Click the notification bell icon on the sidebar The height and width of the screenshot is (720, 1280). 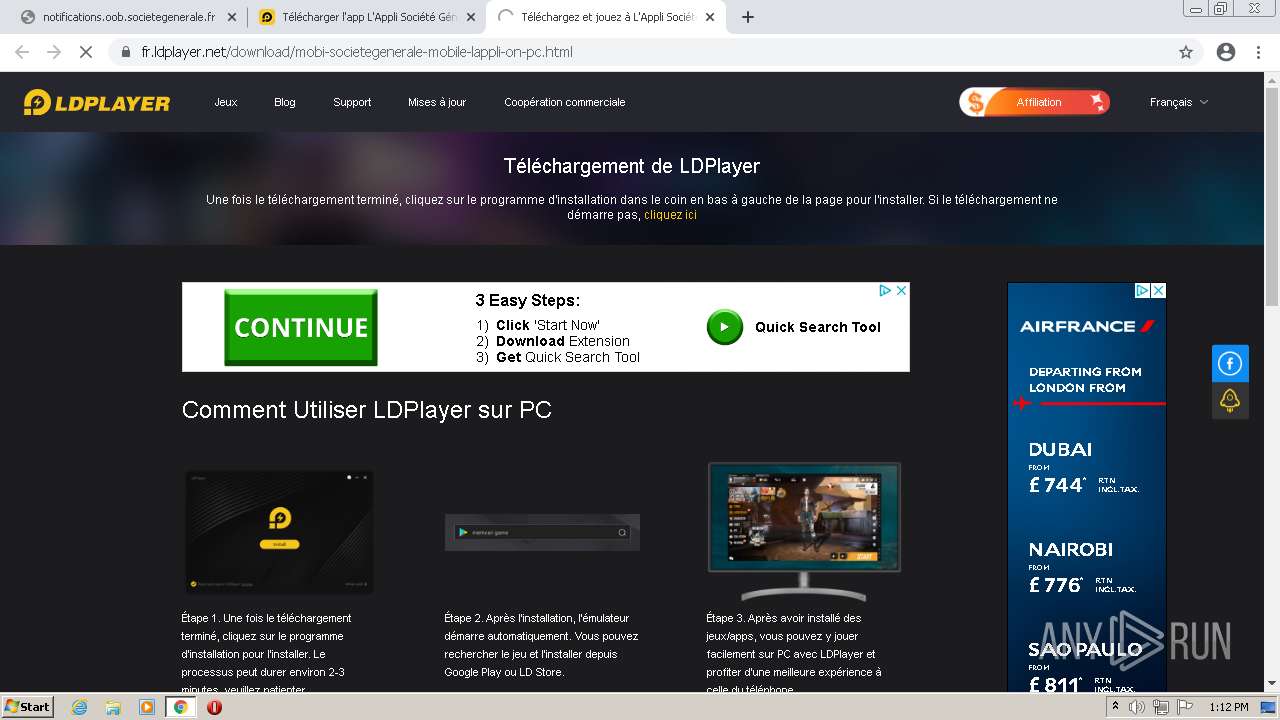[1230, 401]
